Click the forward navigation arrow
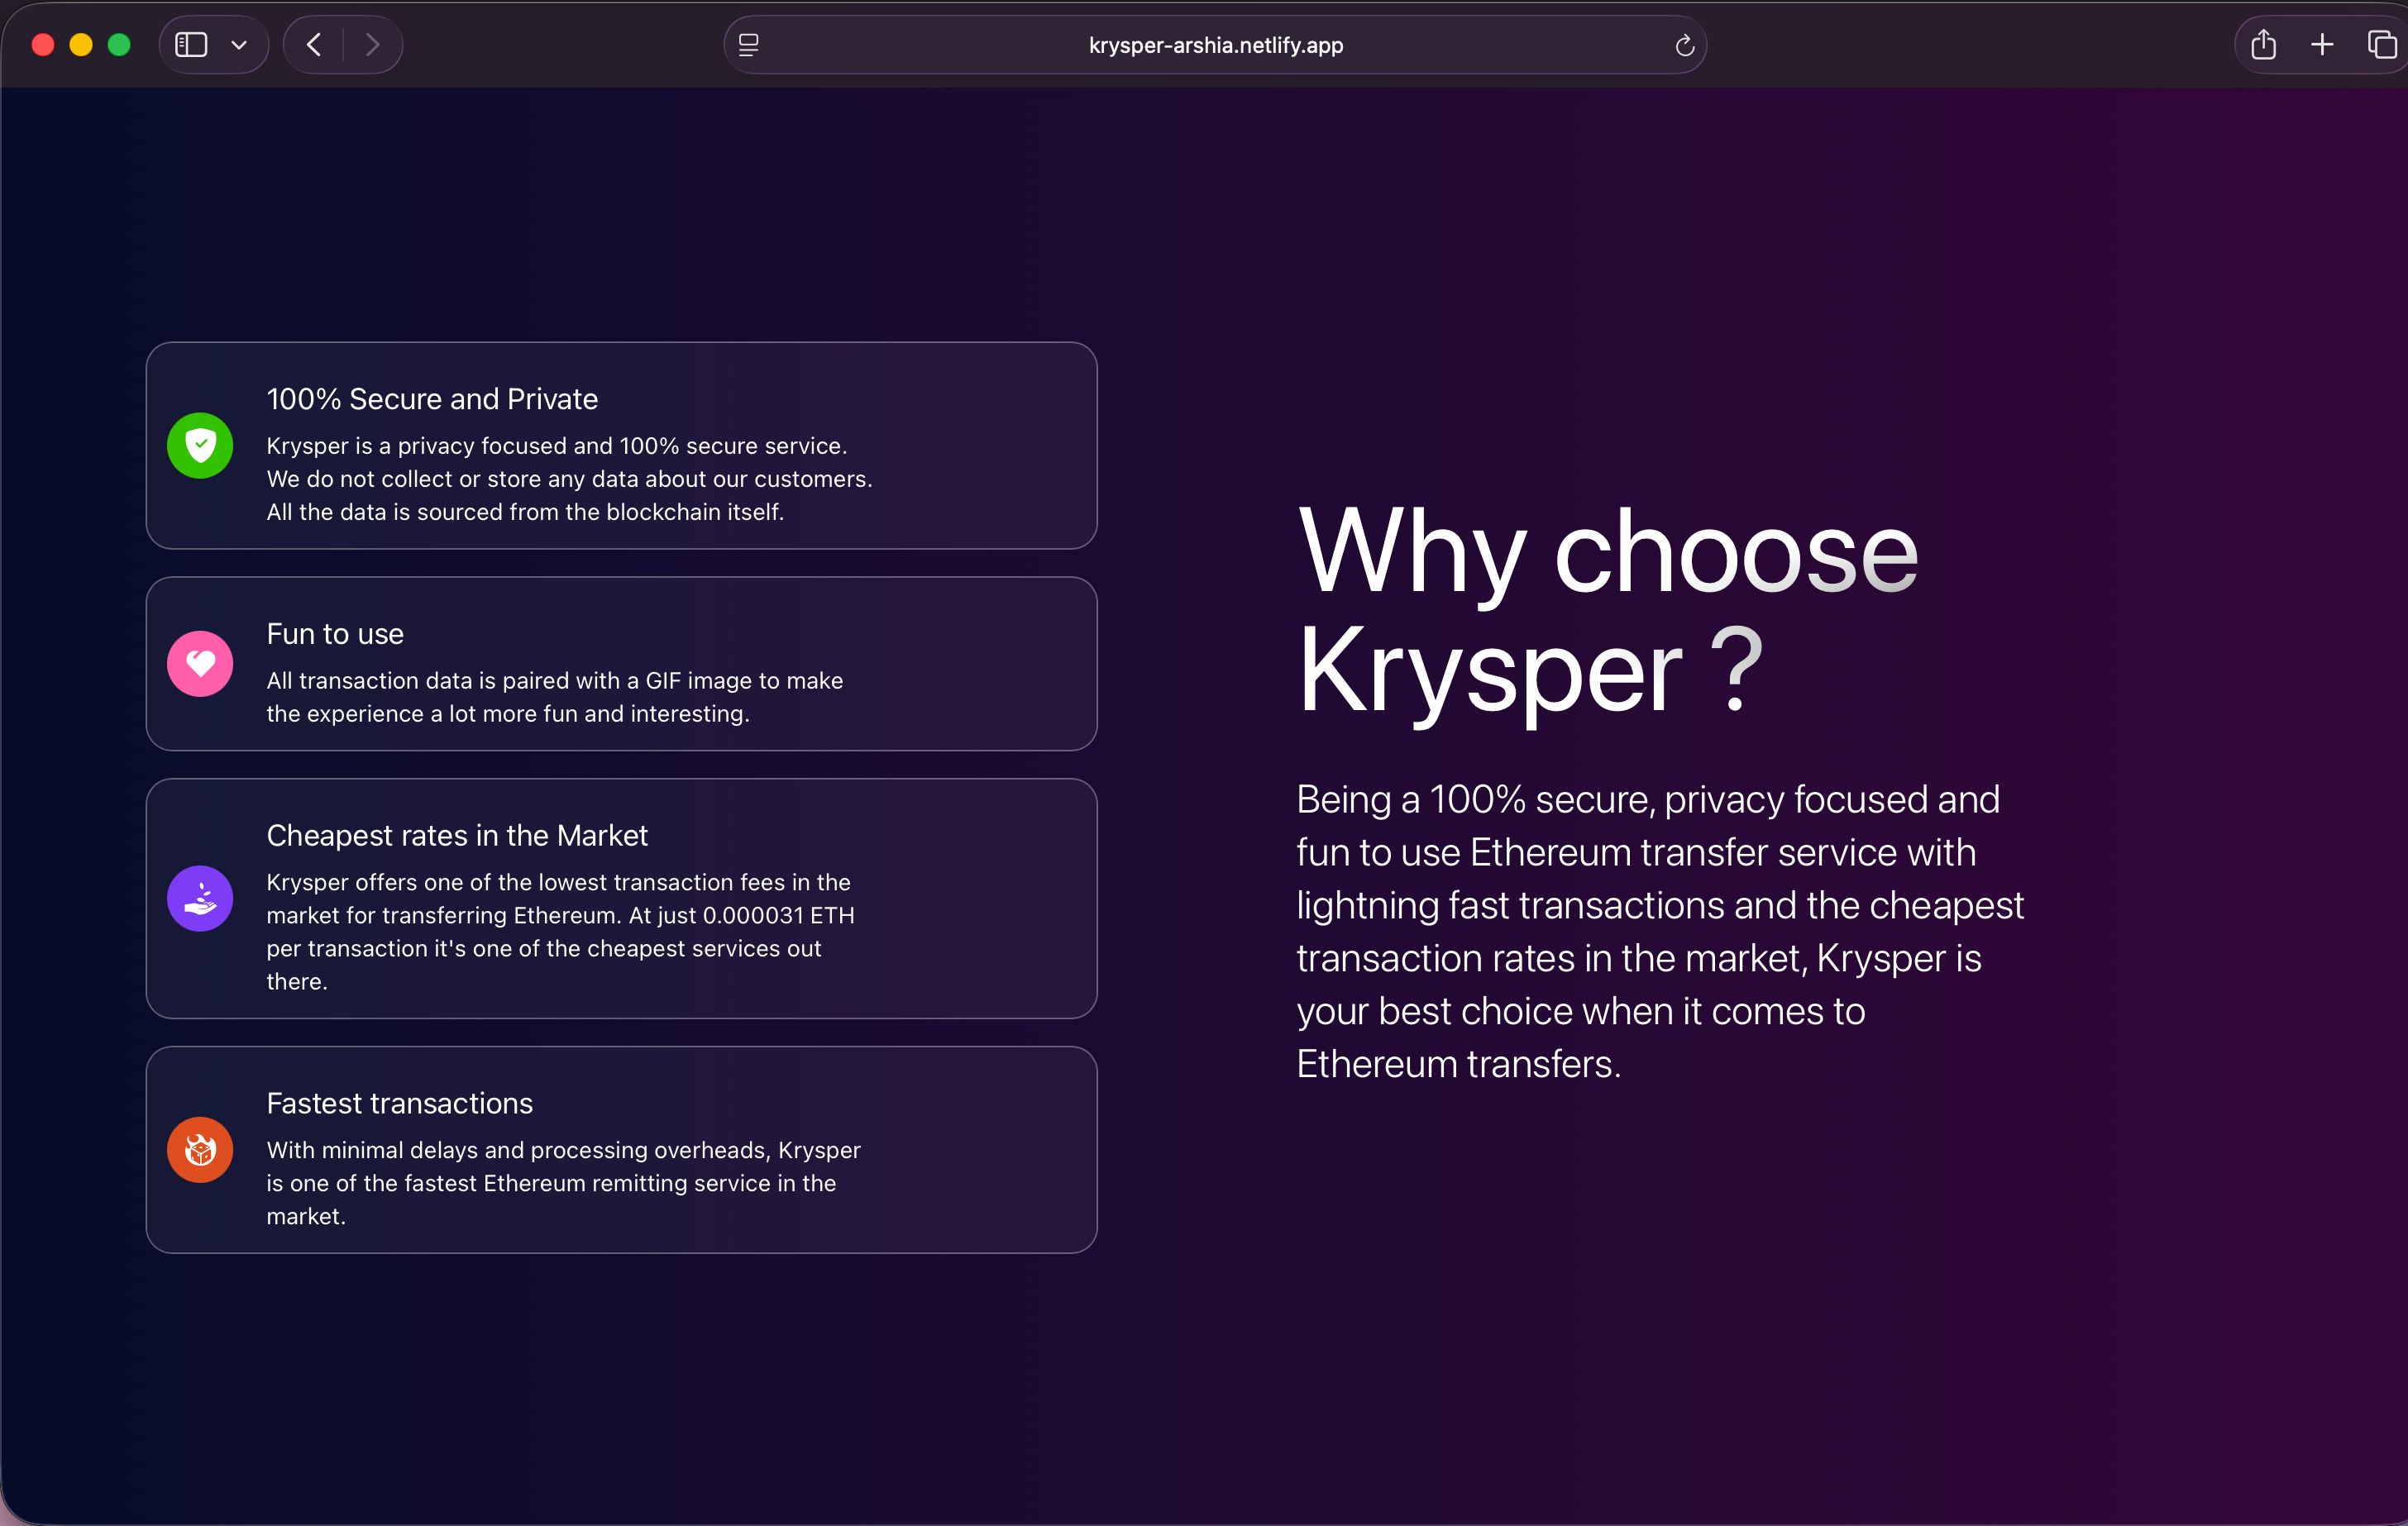 coord(373,44)
